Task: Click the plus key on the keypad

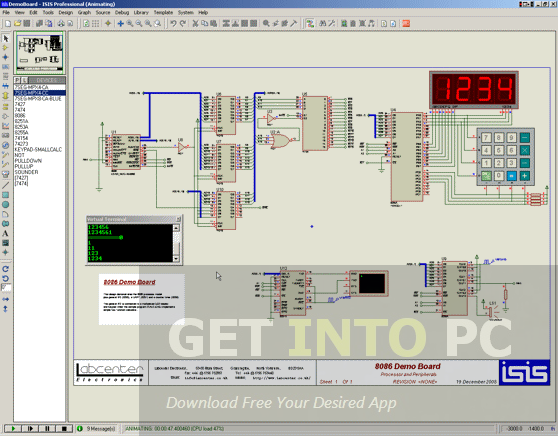Action: click(x=524, y=175)
